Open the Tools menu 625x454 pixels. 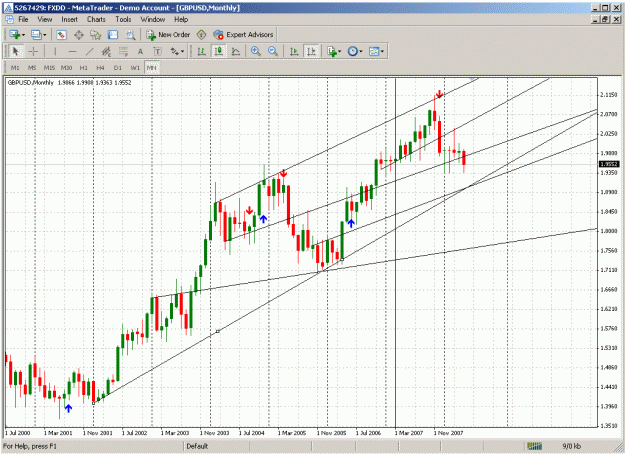point(123,19)
